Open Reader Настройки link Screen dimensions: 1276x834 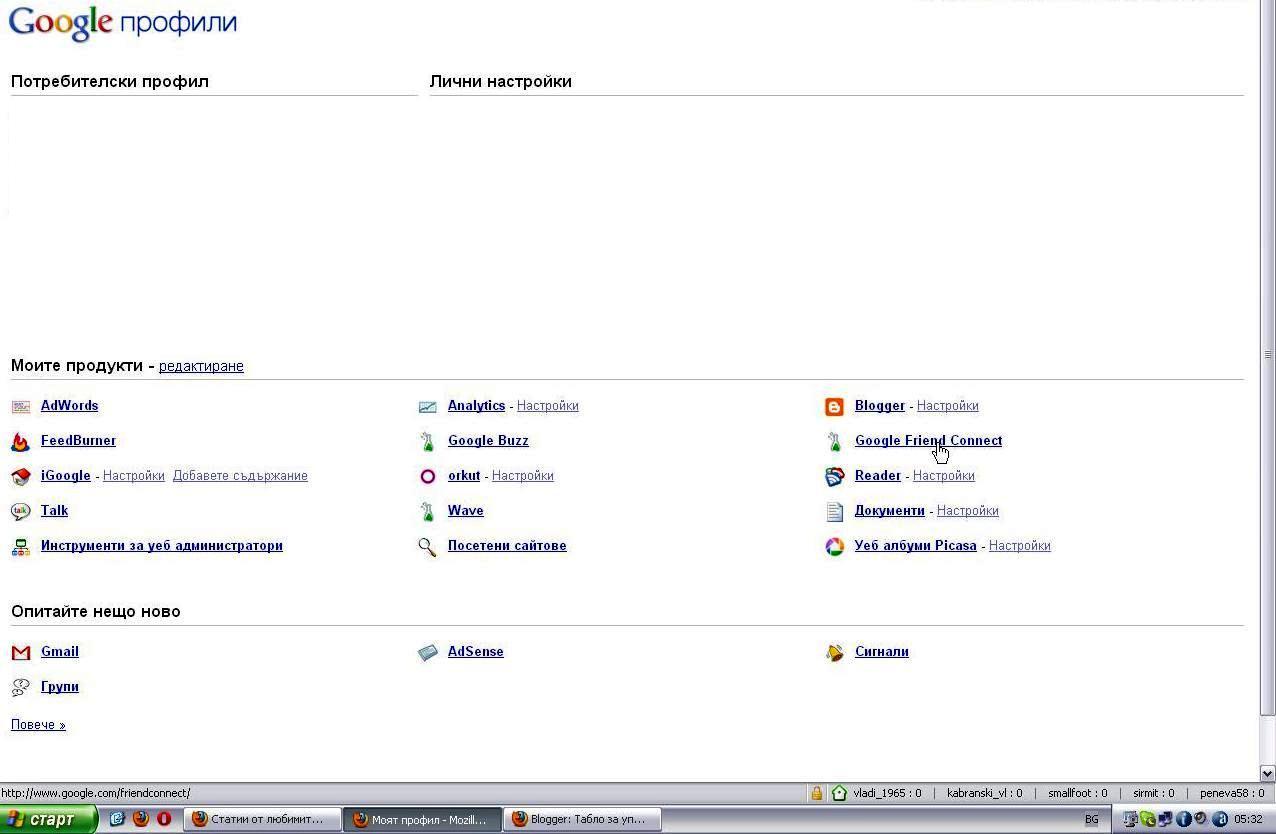coord(943,476)
